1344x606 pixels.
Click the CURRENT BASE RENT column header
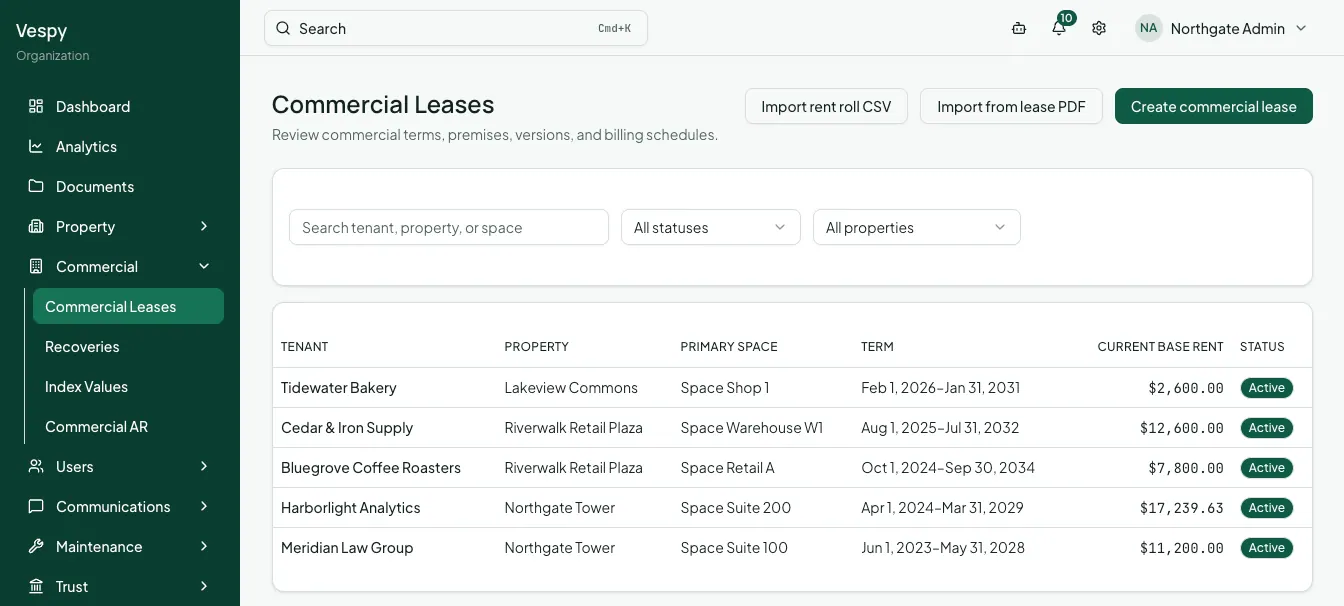(x=1160, y=346)
